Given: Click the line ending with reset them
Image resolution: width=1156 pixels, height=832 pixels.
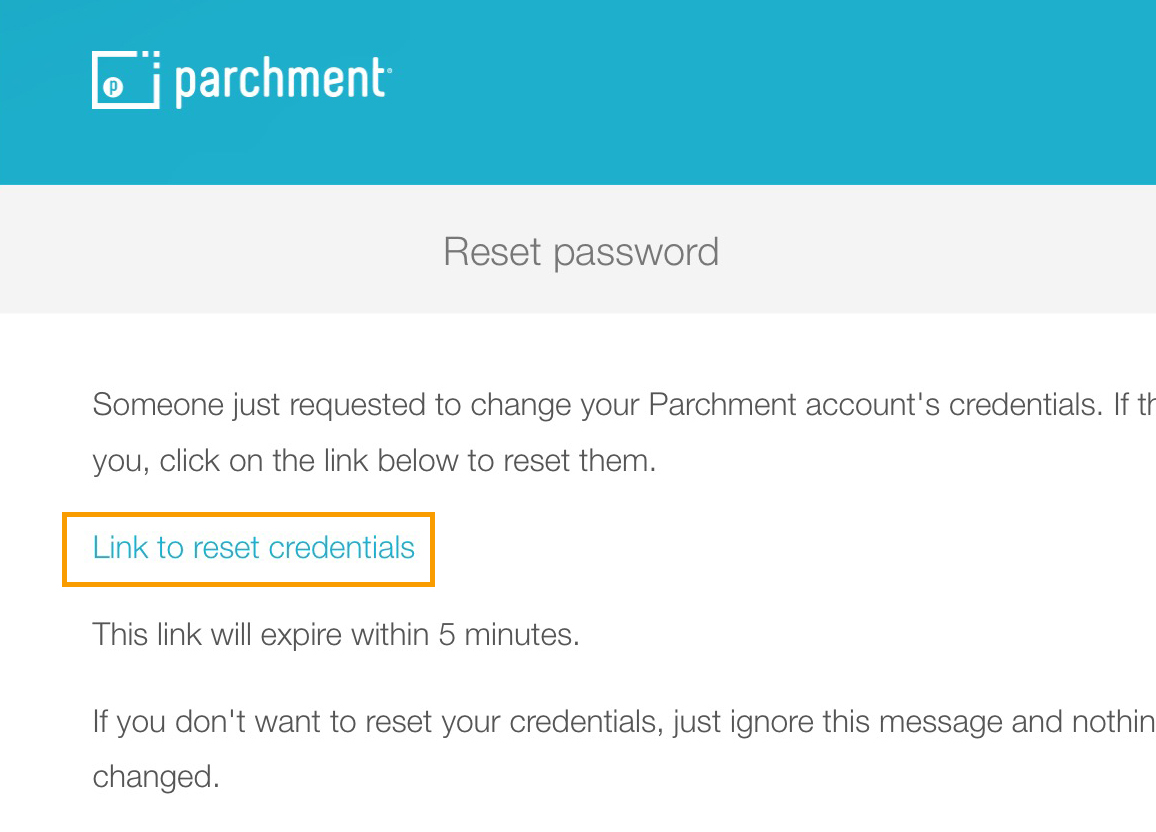Looking at the screenshot, I should click(374, 461).
